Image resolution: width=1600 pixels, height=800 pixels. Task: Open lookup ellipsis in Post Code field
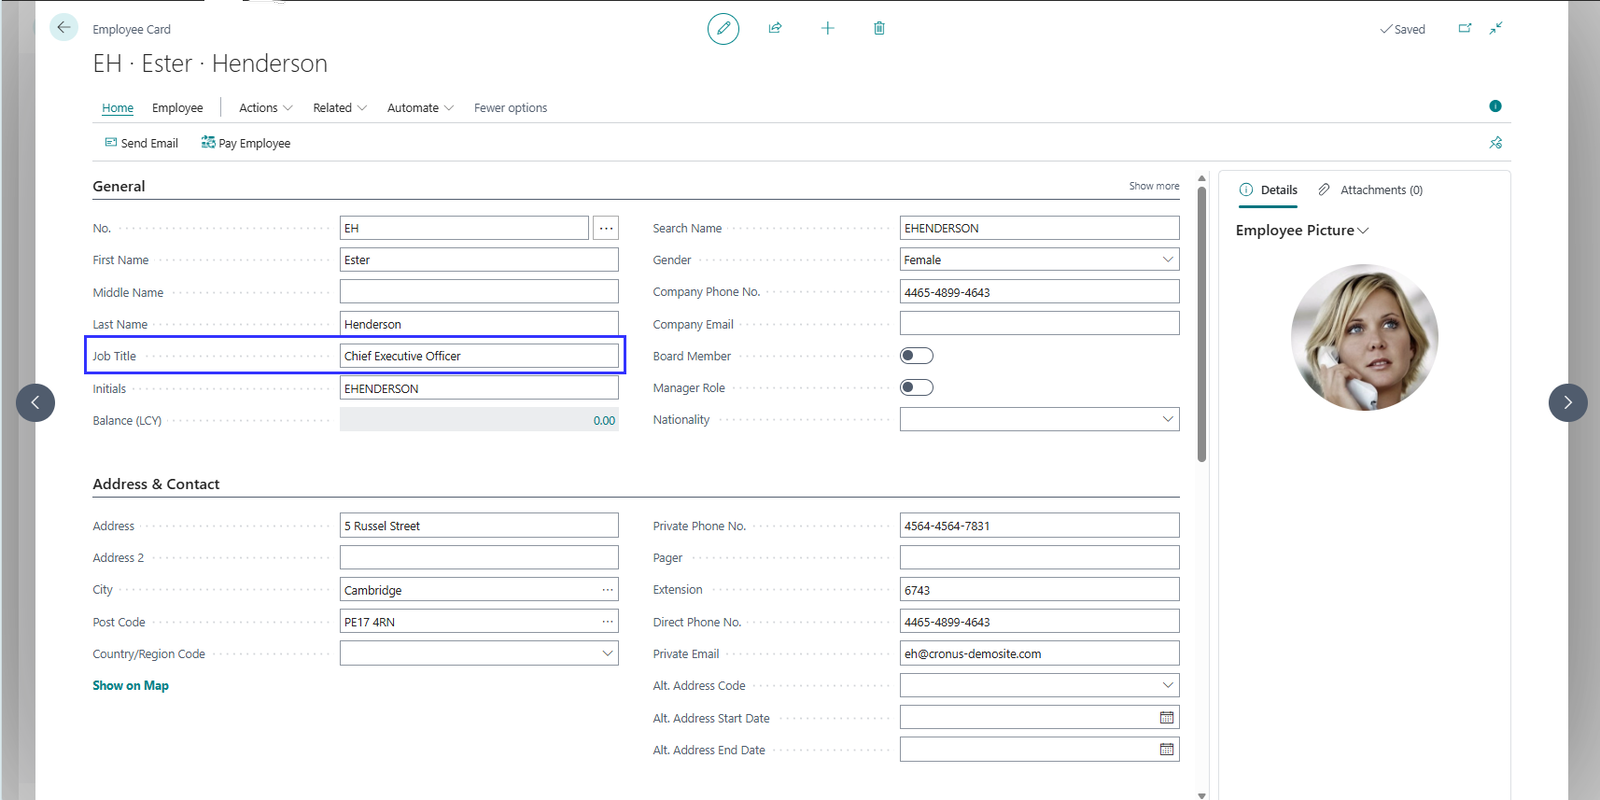[x=607, y=622]
